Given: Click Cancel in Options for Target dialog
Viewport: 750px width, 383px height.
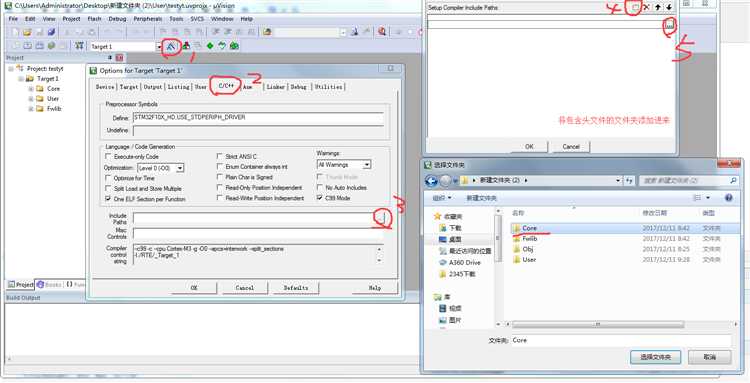Looking at the screenshot, I should pos(244,288).
